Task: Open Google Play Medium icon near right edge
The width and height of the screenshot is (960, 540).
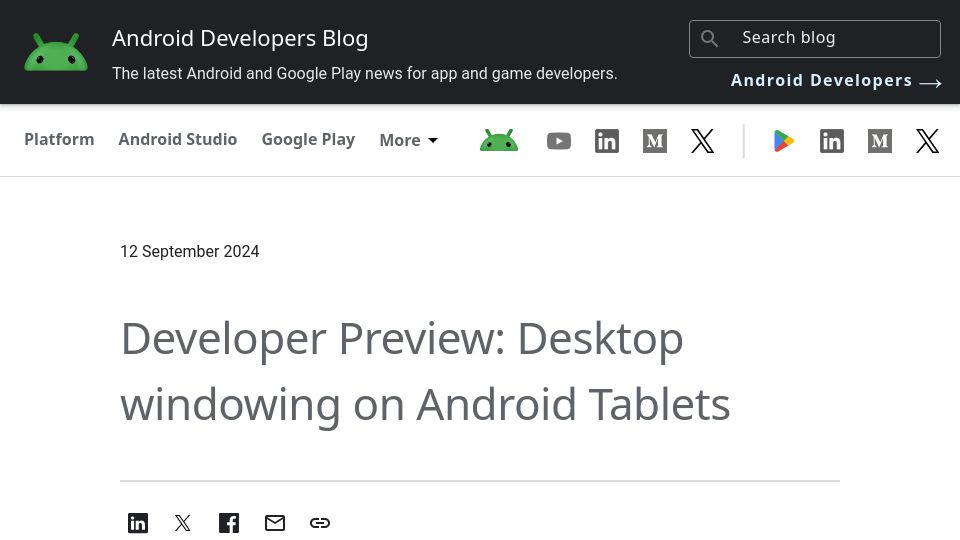Action: pos(880,141)
